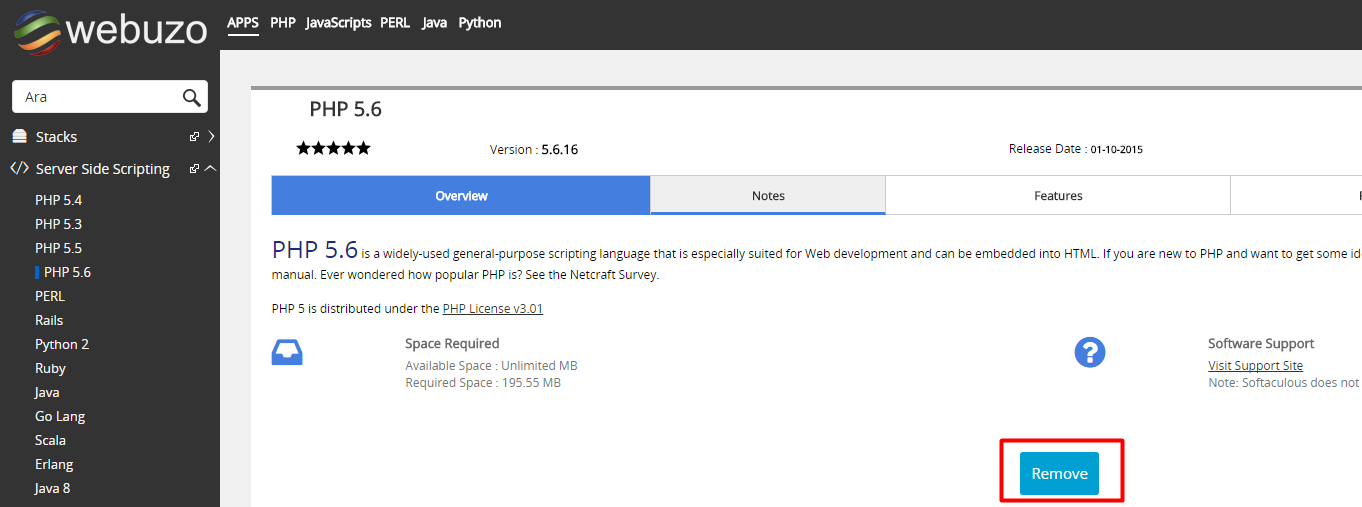The image size is (1362, 507).
Task: Click the Version 5.6.16 text
Action: point(534,150)
